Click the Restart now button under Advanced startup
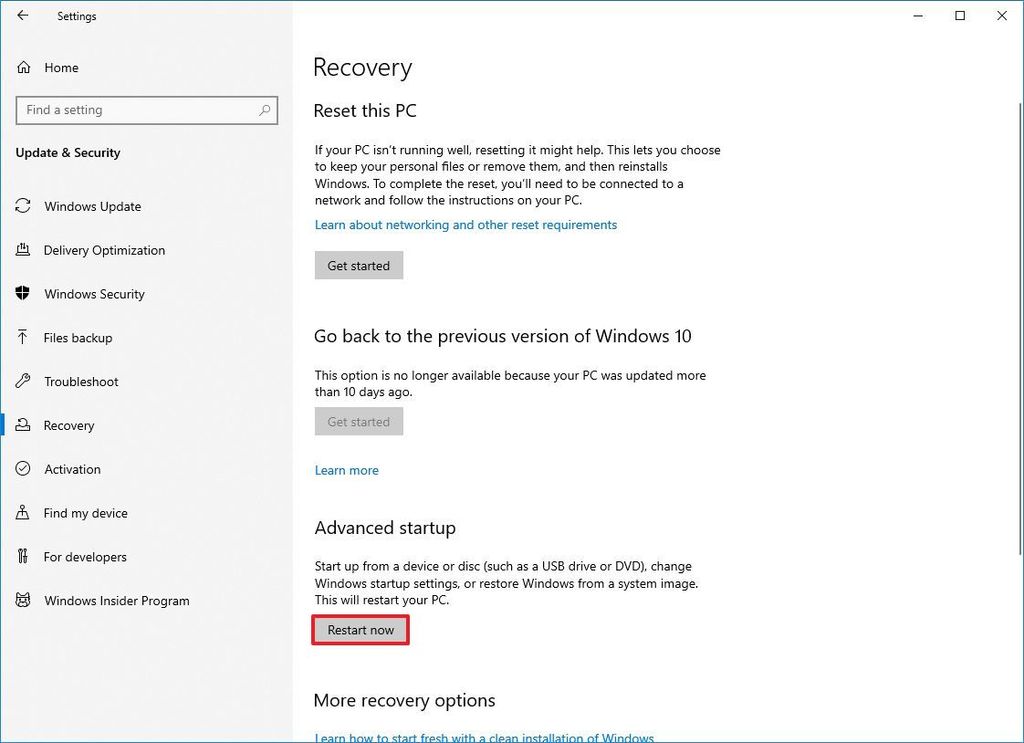 pyautogui.click(x=360, y=630)
